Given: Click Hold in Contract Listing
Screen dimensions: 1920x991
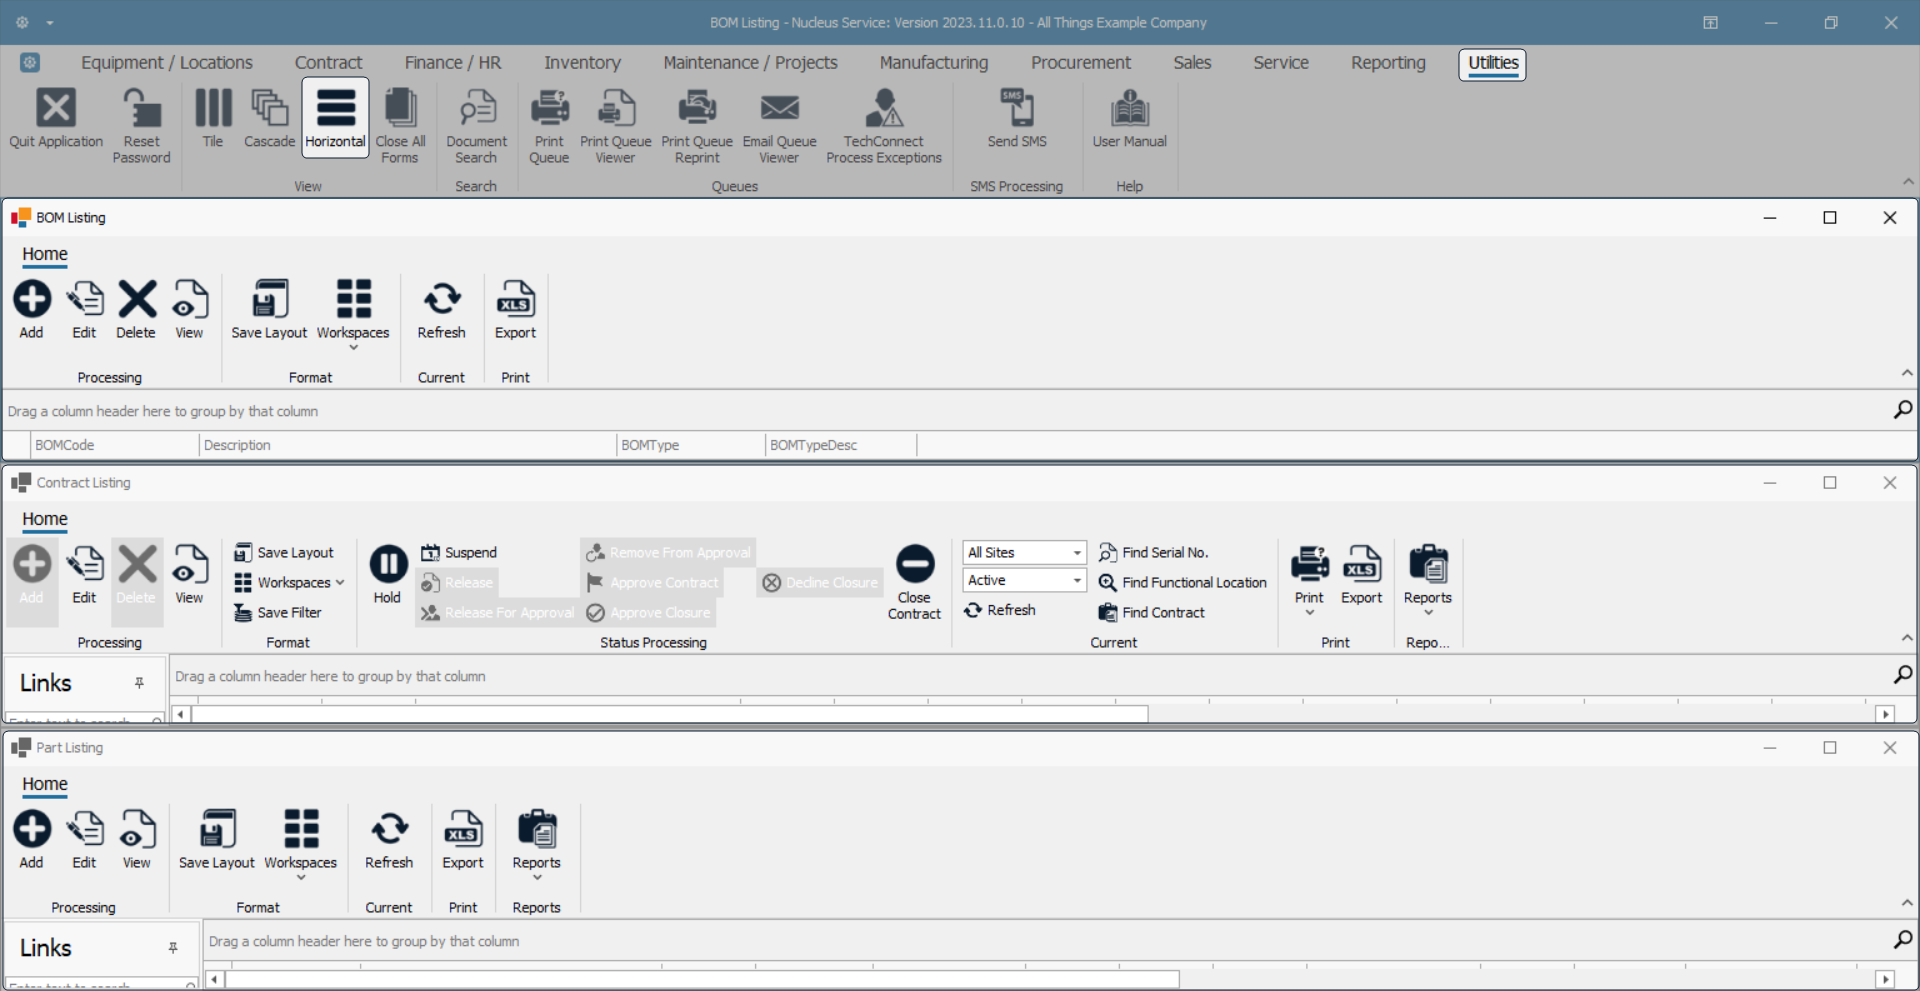Looking at the screenshot, I should click(x=388, y=575).
